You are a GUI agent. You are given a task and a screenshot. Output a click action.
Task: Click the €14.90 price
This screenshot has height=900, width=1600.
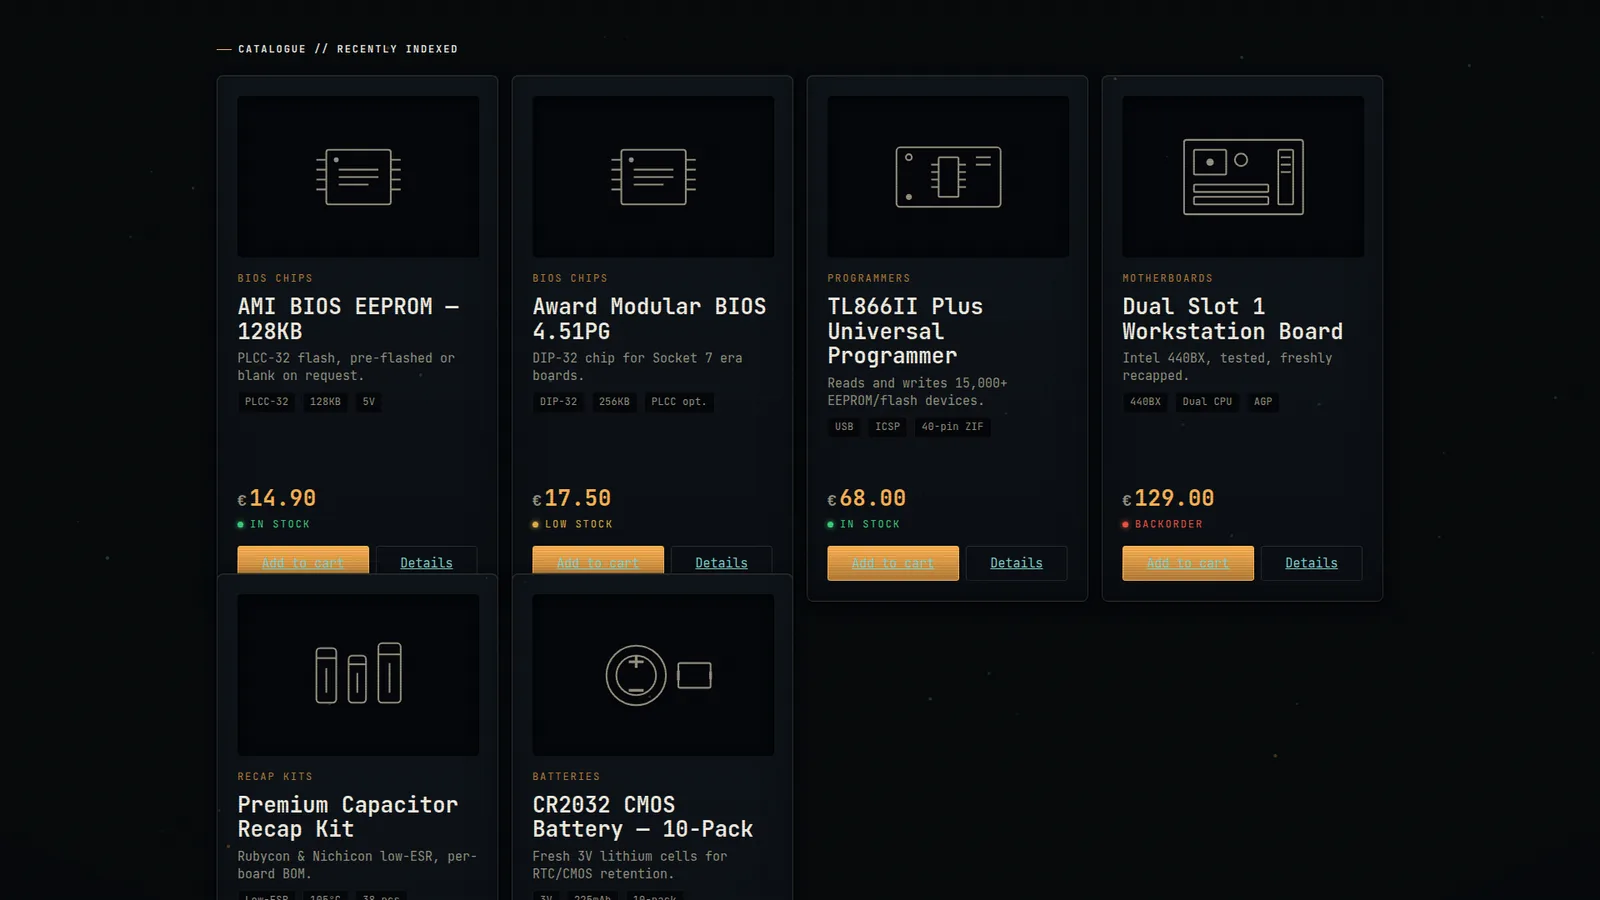click(x=277, y=498)
